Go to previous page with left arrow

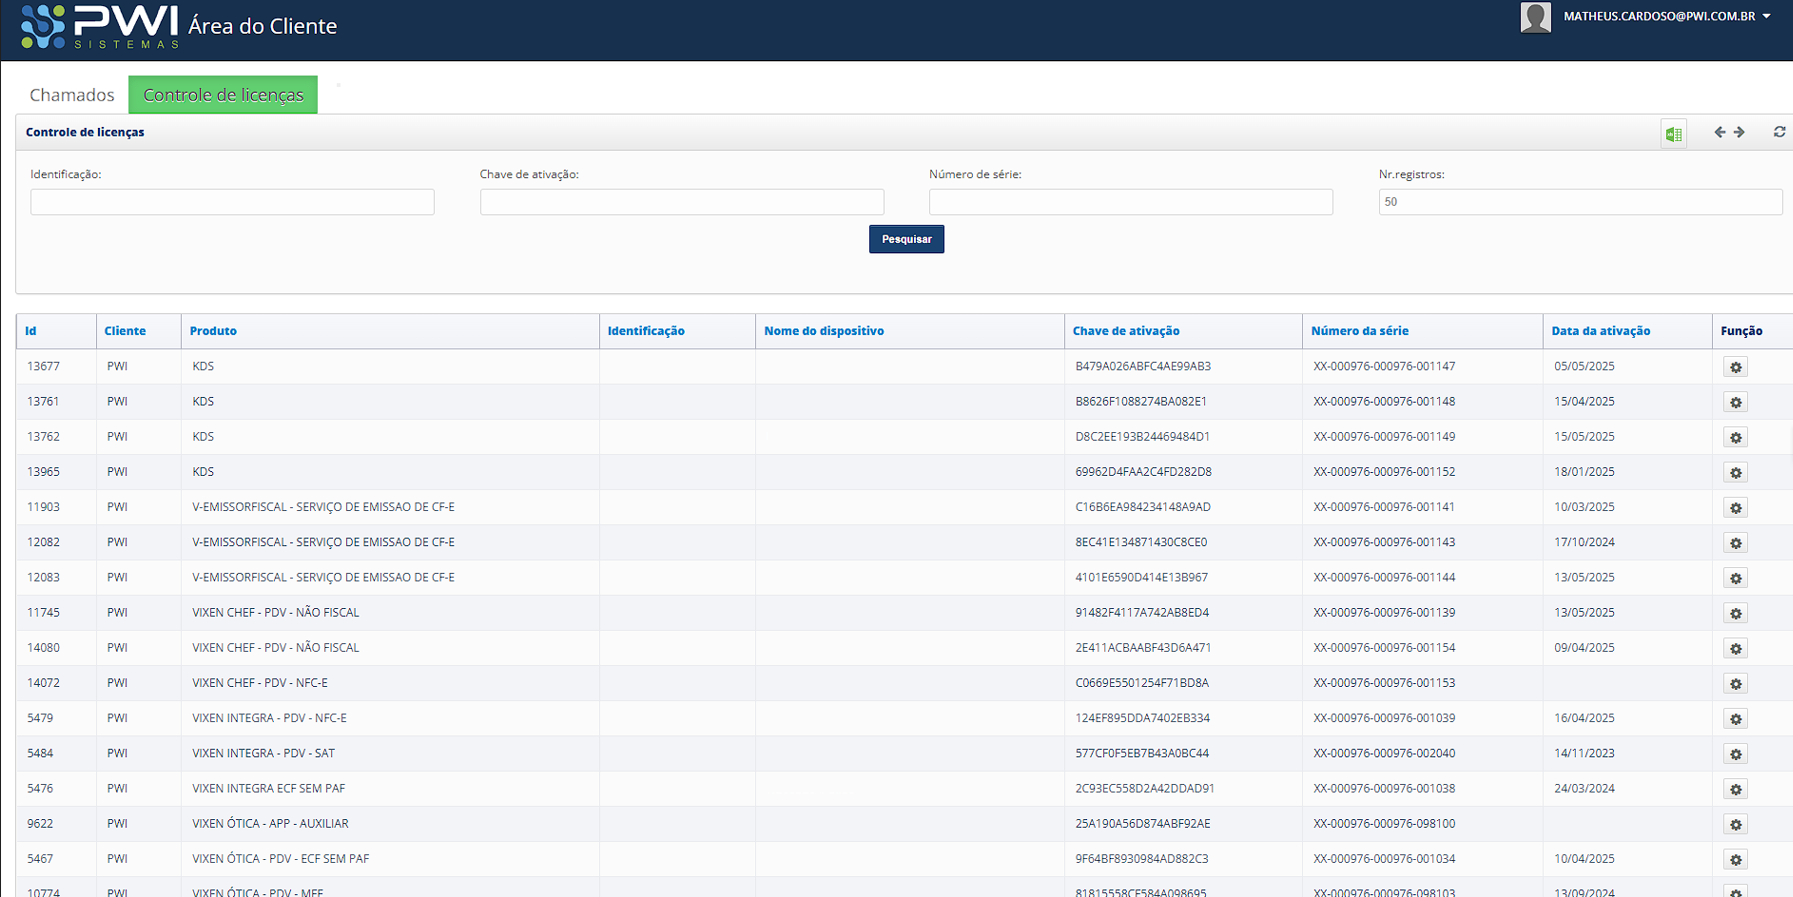[1719, 132]
